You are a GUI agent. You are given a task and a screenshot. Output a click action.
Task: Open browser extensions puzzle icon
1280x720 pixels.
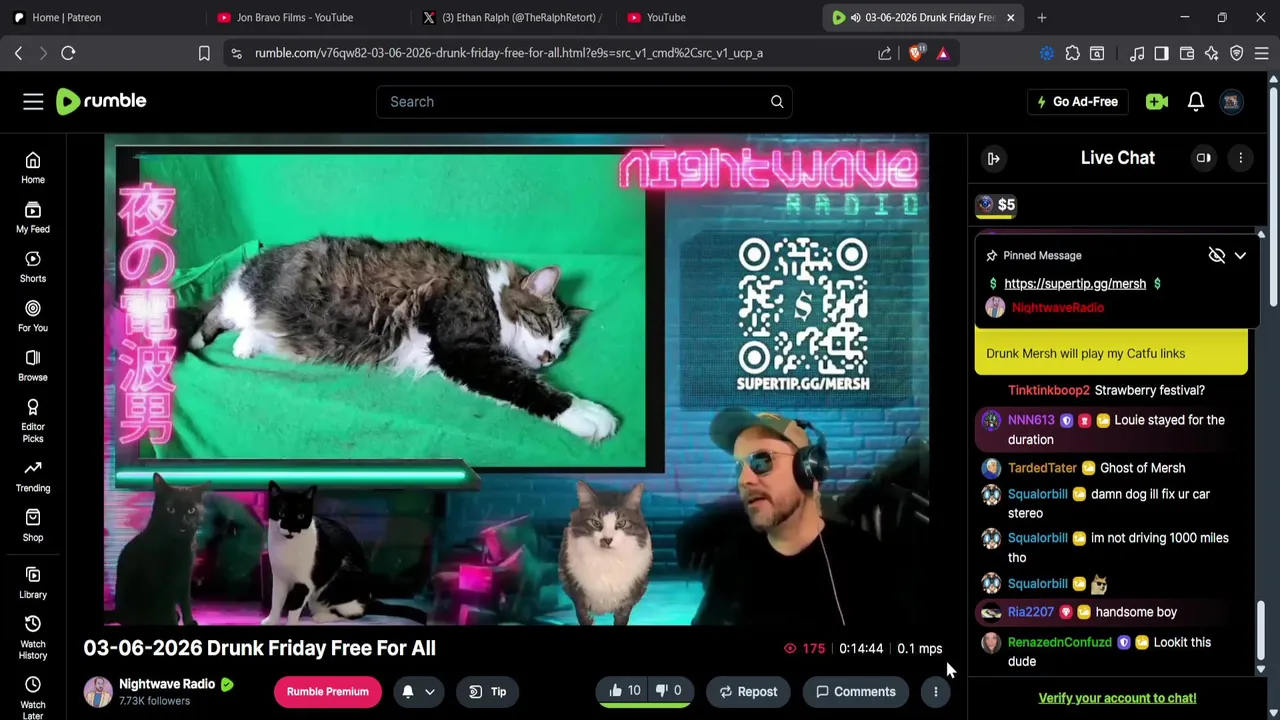(x=1073, y=53)
